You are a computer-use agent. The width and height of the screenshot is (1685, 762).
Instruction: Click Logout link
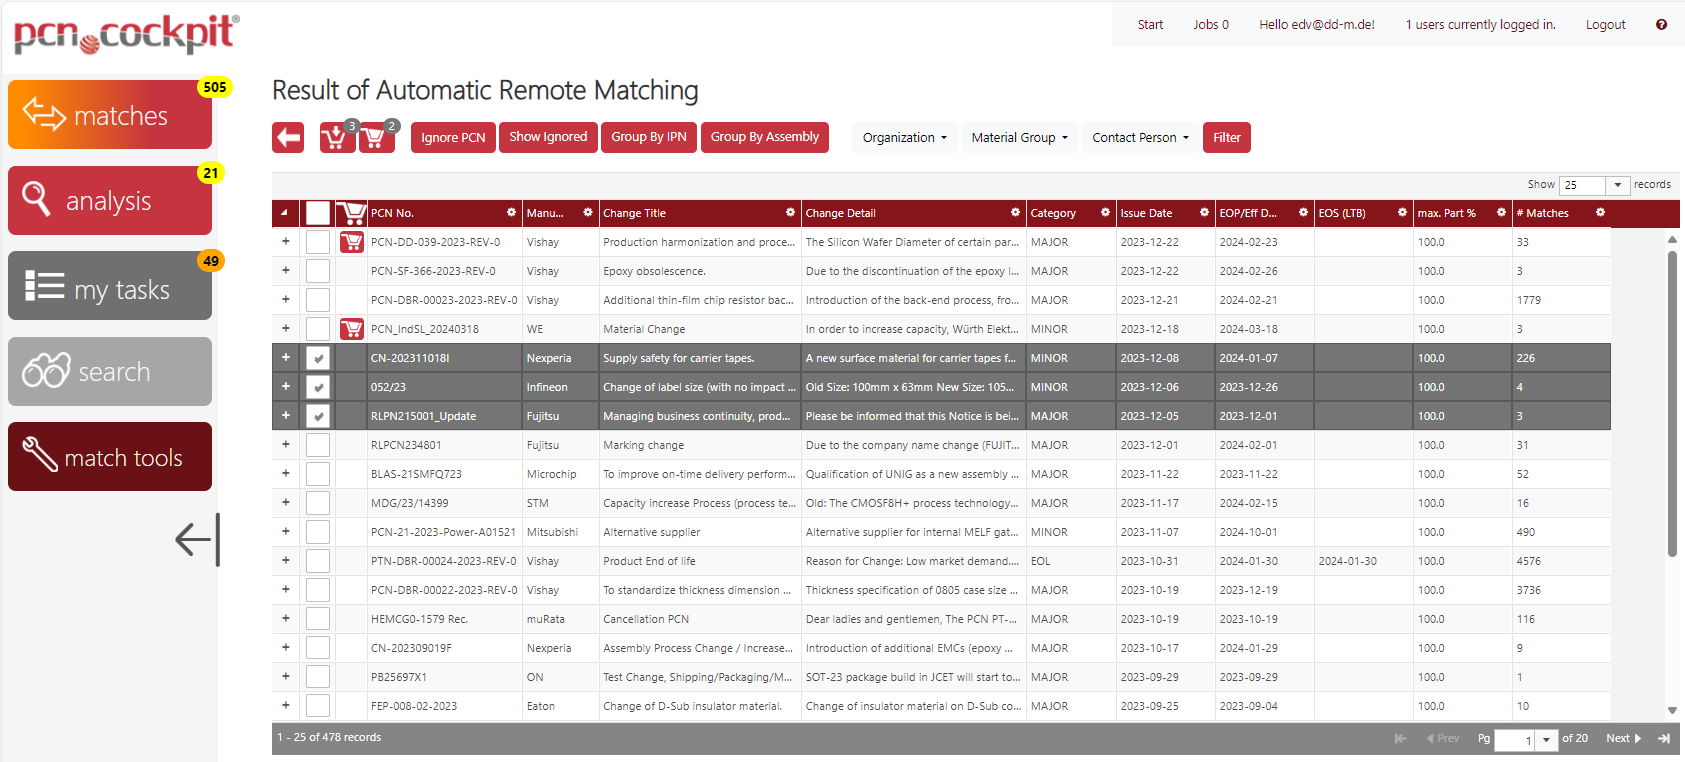tap(1605, 25)
